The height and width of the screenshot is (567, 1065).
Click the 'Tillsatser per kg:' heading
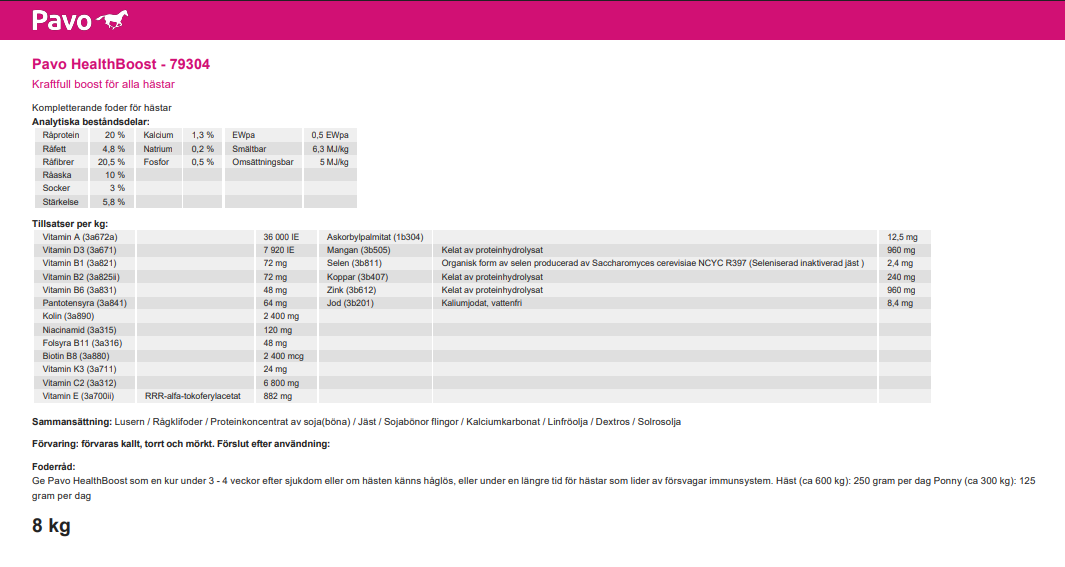(70, 224)
